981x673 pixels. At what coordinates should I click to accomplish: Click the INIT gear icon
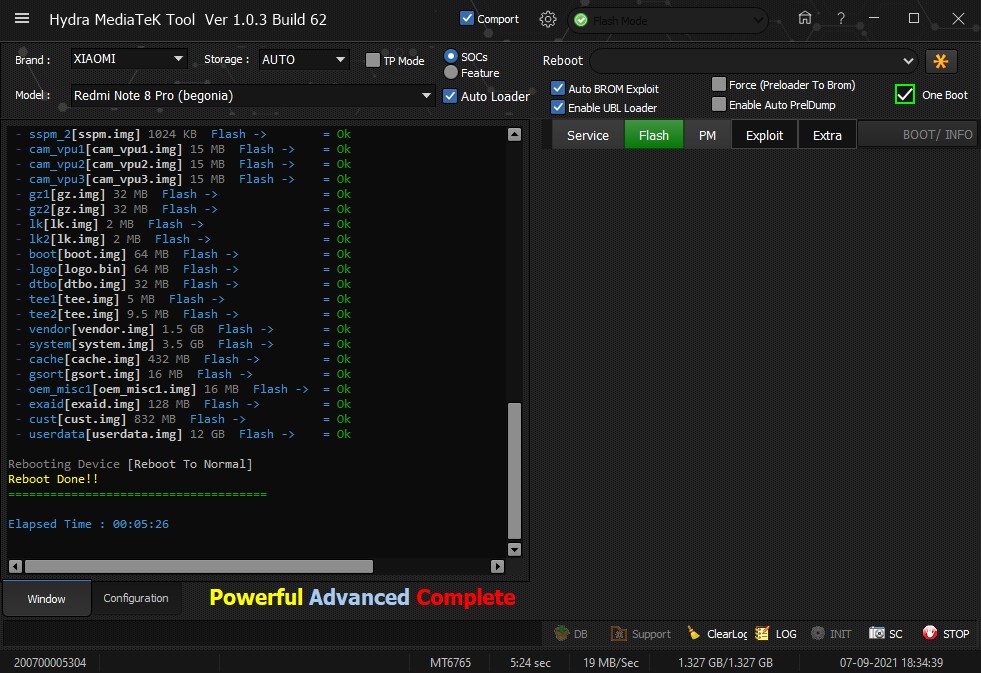(818, 633)
